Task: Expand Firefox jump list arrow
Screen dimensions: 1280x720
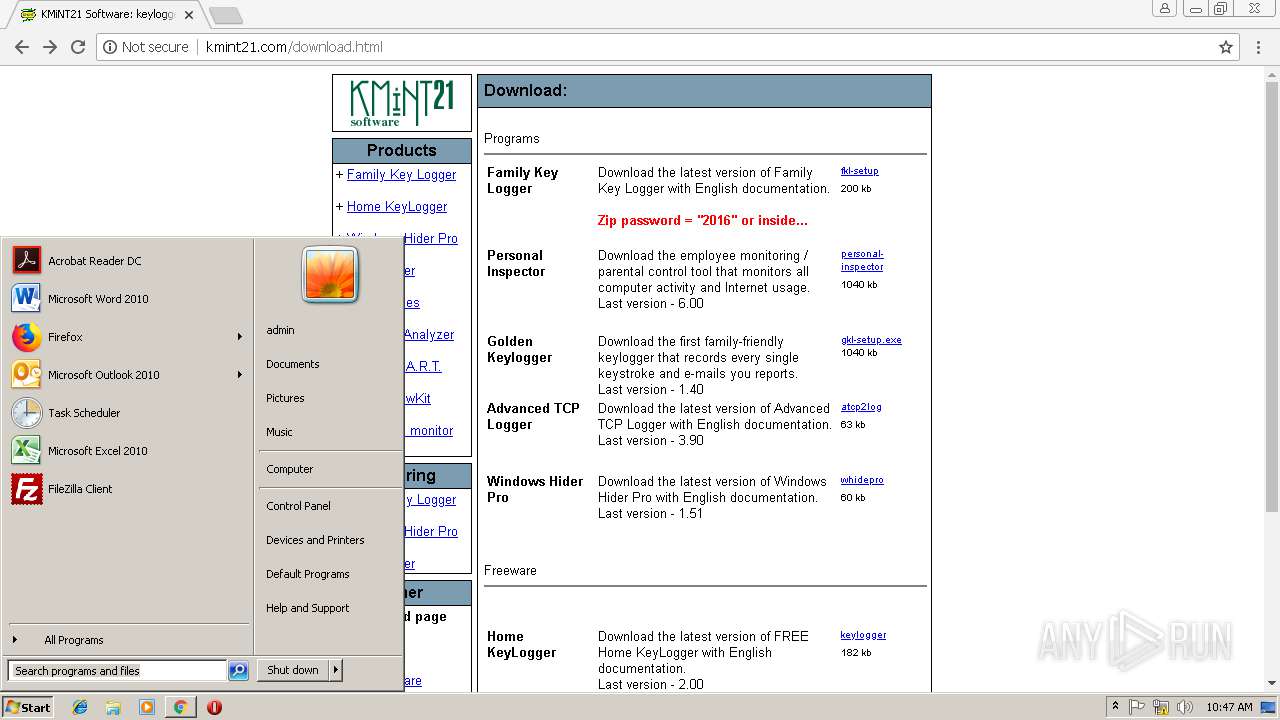Action: 239,337
